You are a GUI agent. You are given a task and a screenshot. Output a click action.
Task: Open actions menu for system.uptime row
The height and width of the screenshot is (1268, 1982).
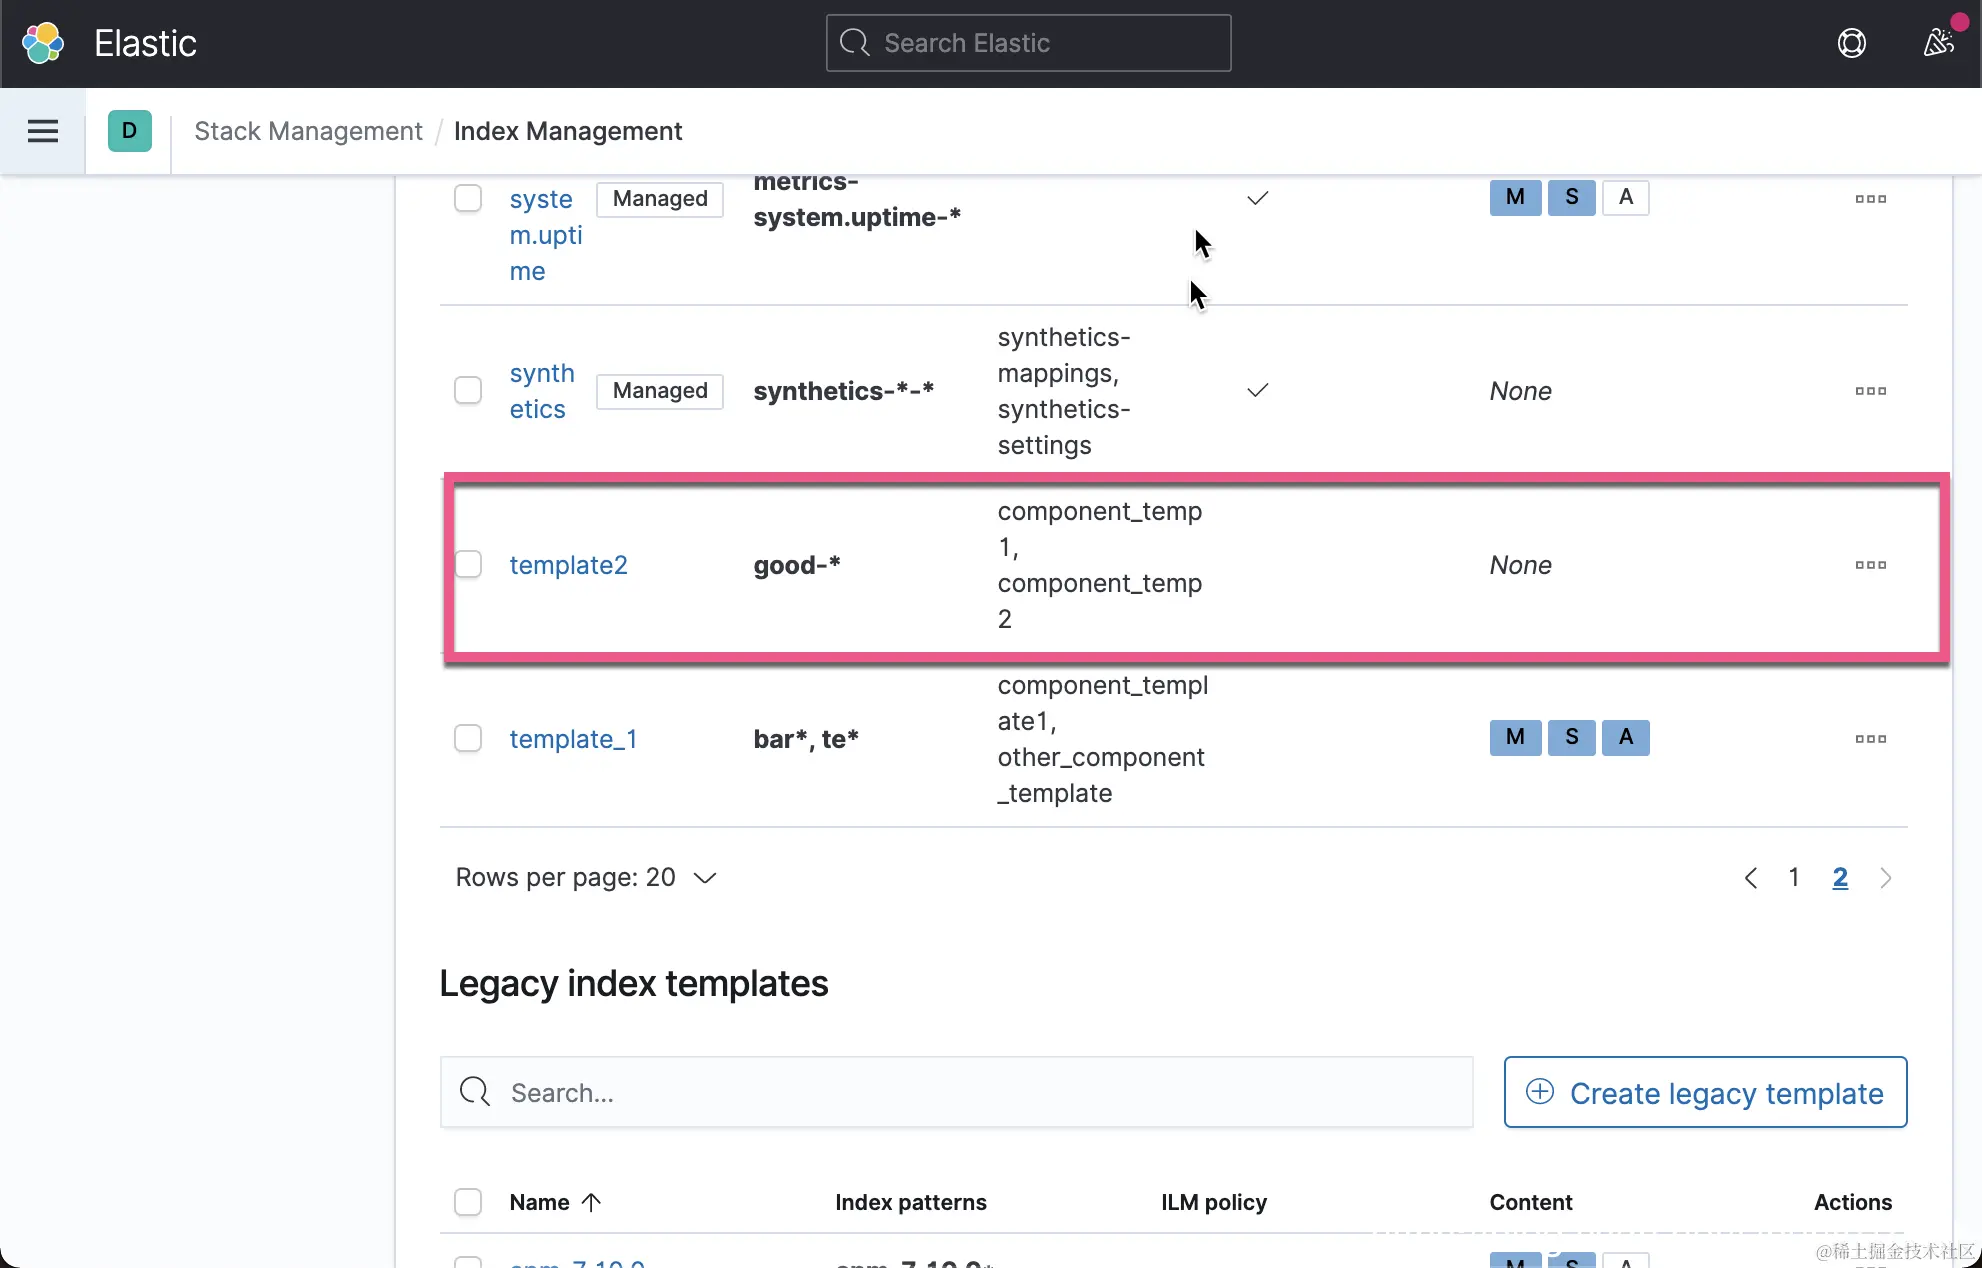pos(1870,199)
